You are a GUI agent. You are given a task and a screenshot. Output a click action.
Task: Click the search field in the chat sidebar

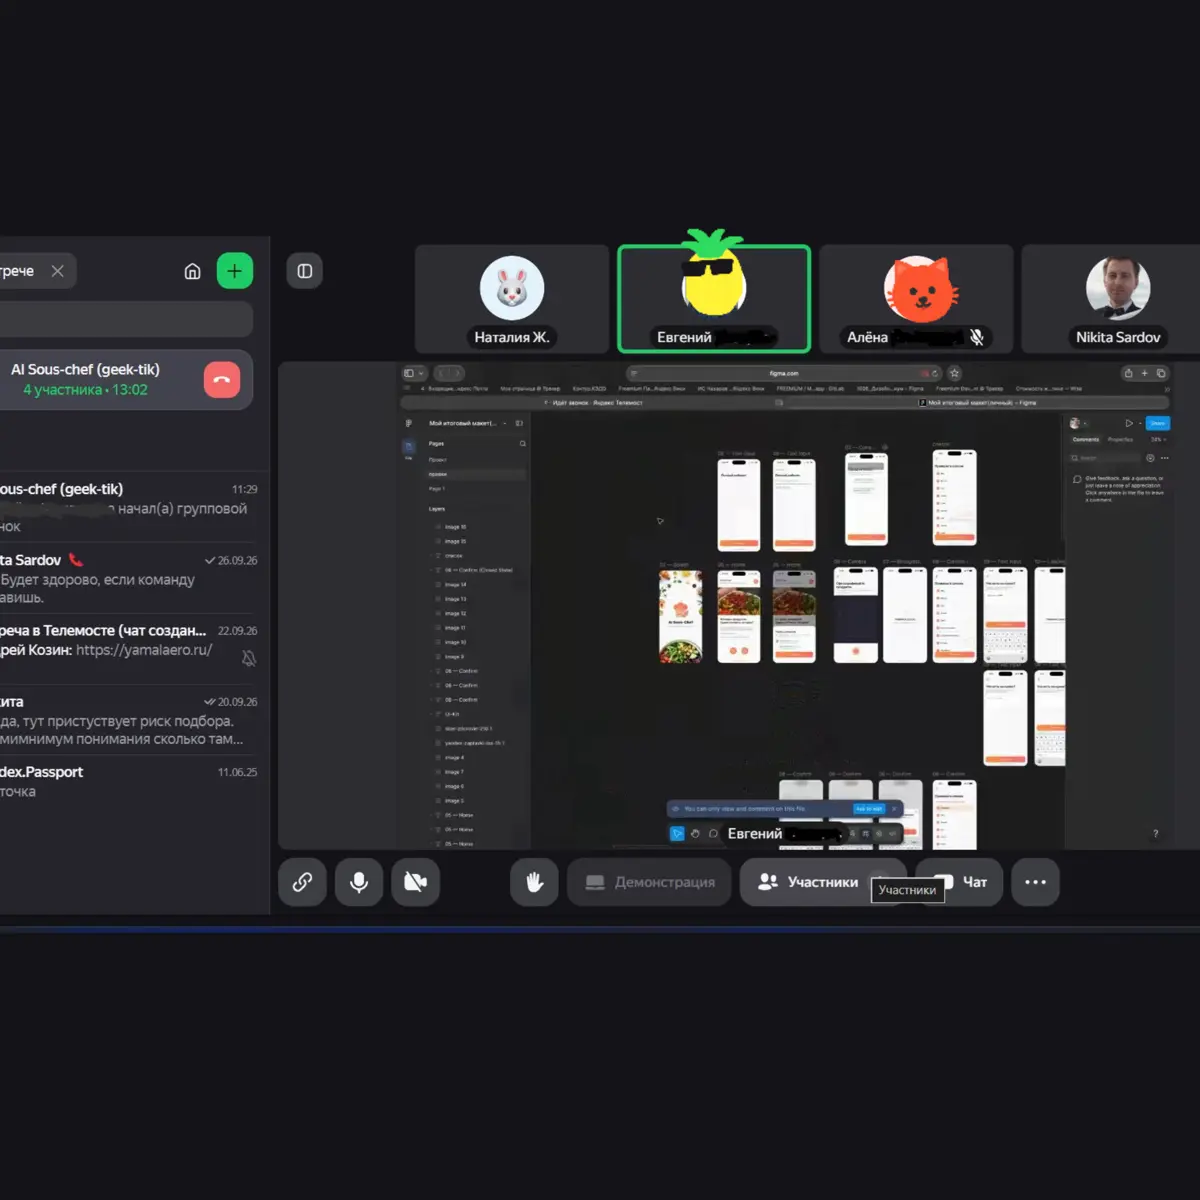(125, 320)
